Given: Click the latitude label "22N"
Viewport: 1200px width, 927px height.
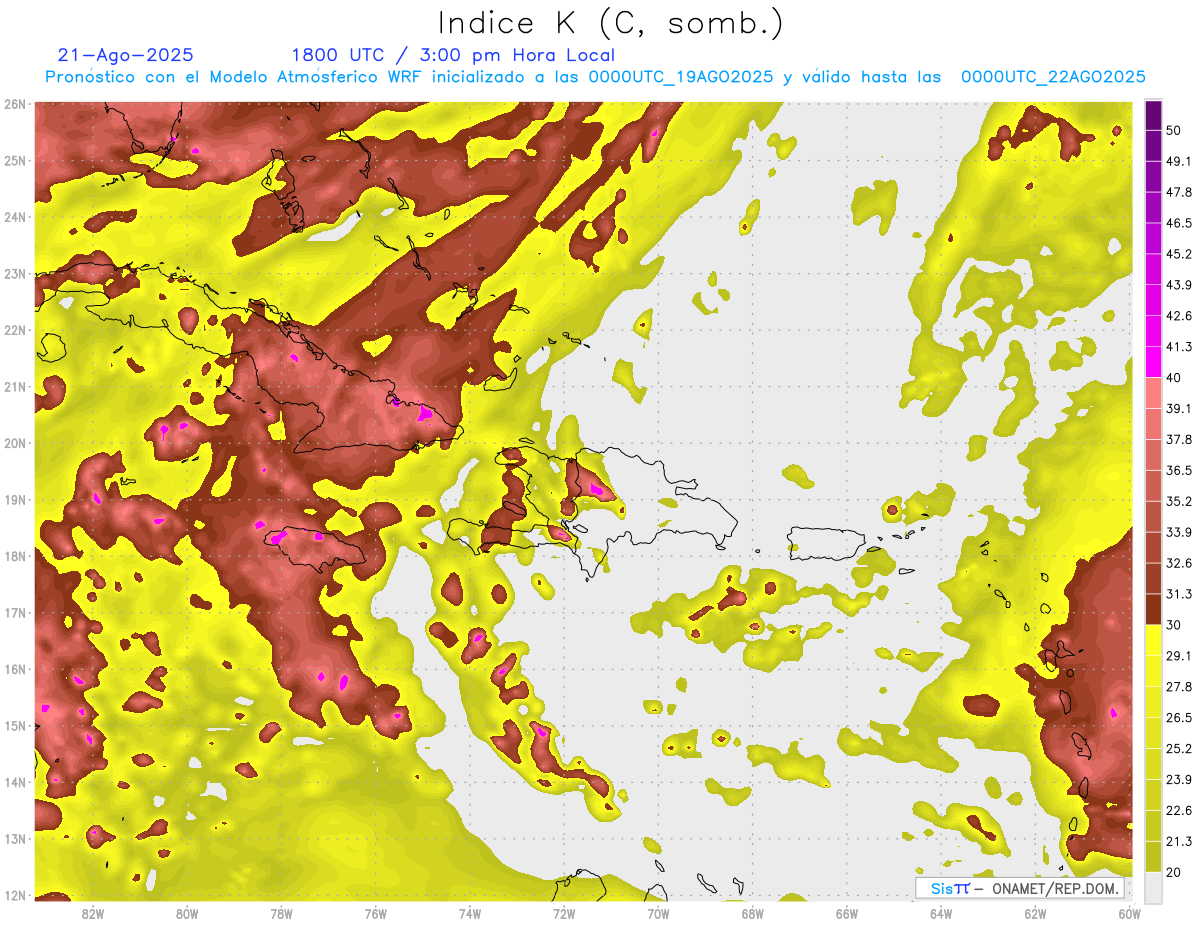Looking at the screenshot, I should [x=15, y=330].
